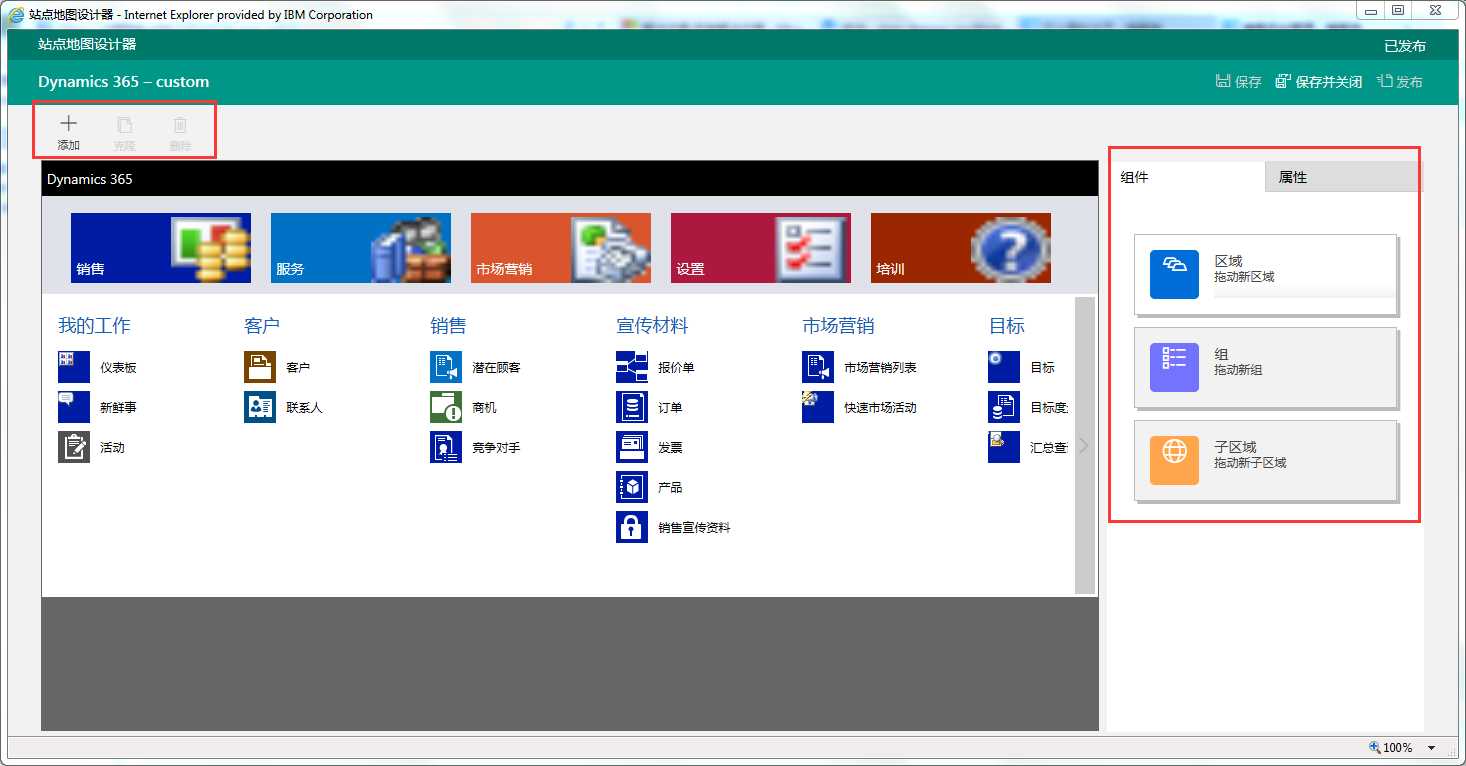Image resolution: width=1466 pixels, height=766 pixels.
Task: Select the 目标 group header
Action: 1006,326
